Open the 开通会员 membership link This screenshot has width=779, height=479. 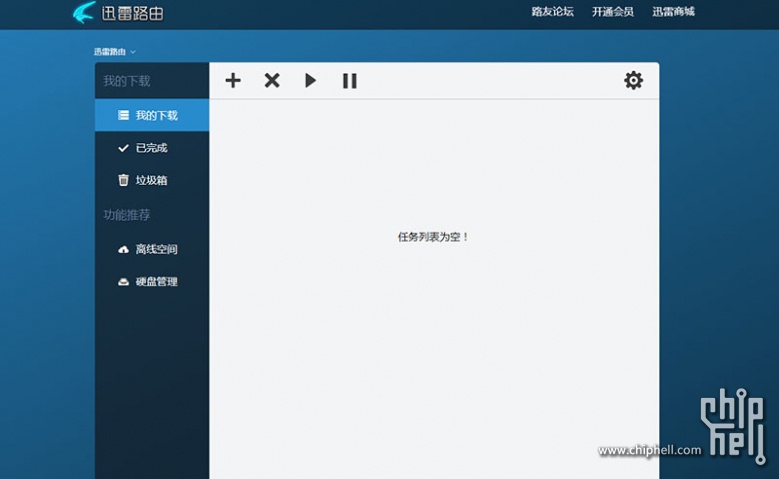[613, 12]
